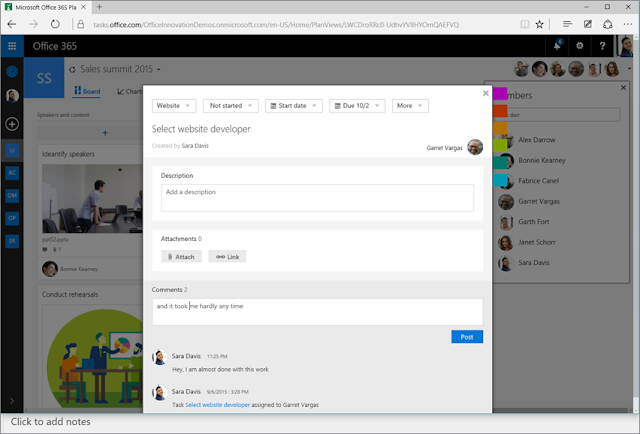Screen dimensions: 640x434
Task: Expand the More options dropdown
Action: (410, 106)
